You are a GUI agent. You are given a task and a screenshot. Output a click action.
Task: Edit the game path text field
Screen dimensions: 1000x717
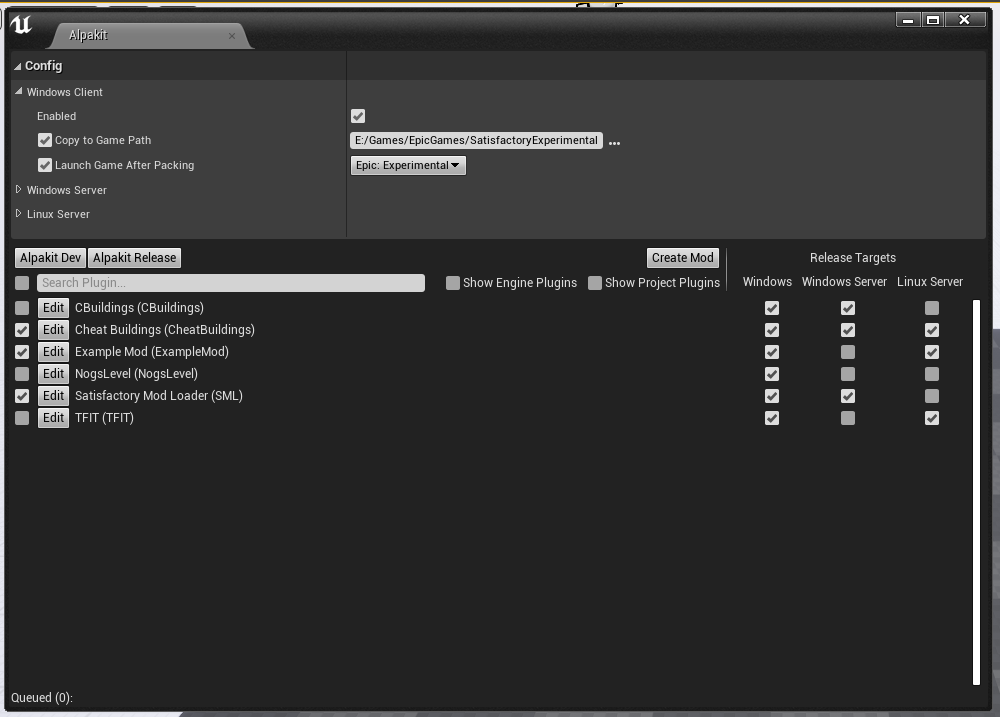point(476,140)
